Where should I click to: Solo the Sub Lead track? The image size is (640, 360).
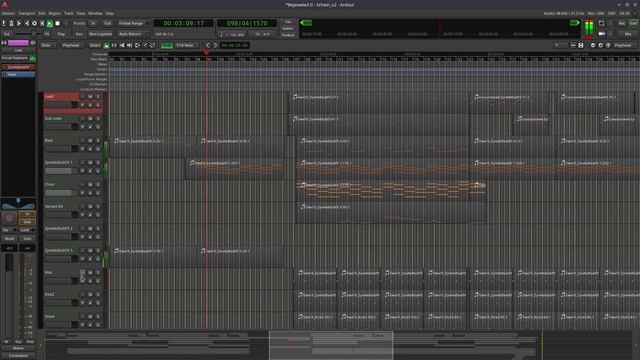coord(98,119)
